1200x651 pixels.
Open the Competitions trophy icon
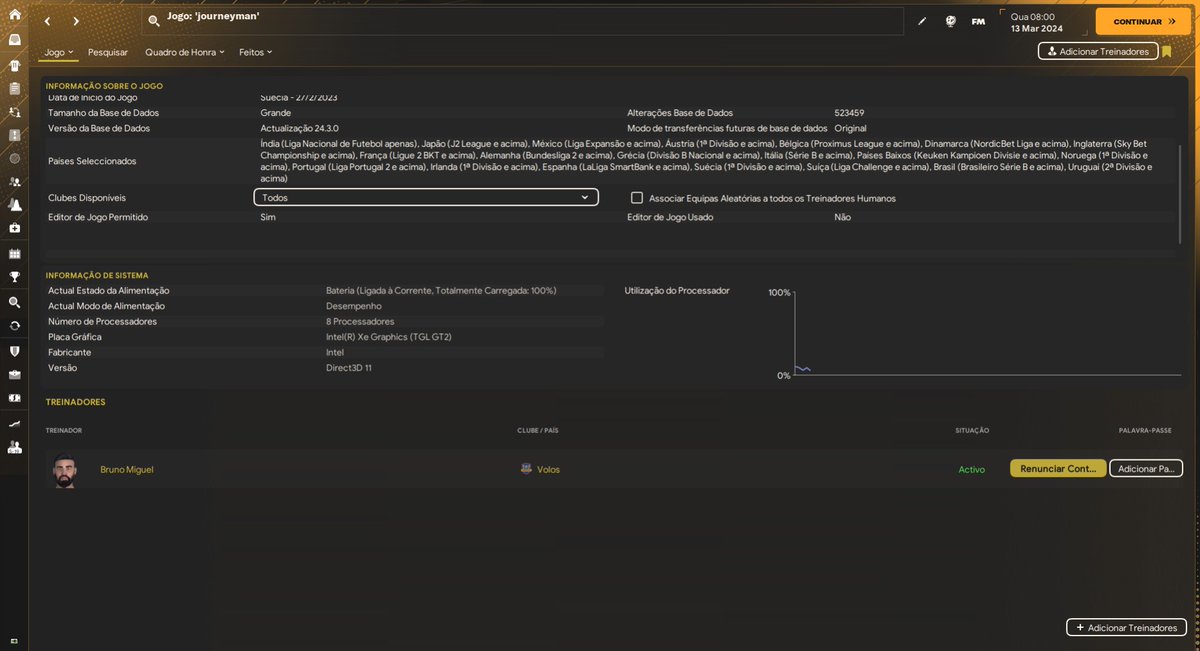(x=14, y=277)
